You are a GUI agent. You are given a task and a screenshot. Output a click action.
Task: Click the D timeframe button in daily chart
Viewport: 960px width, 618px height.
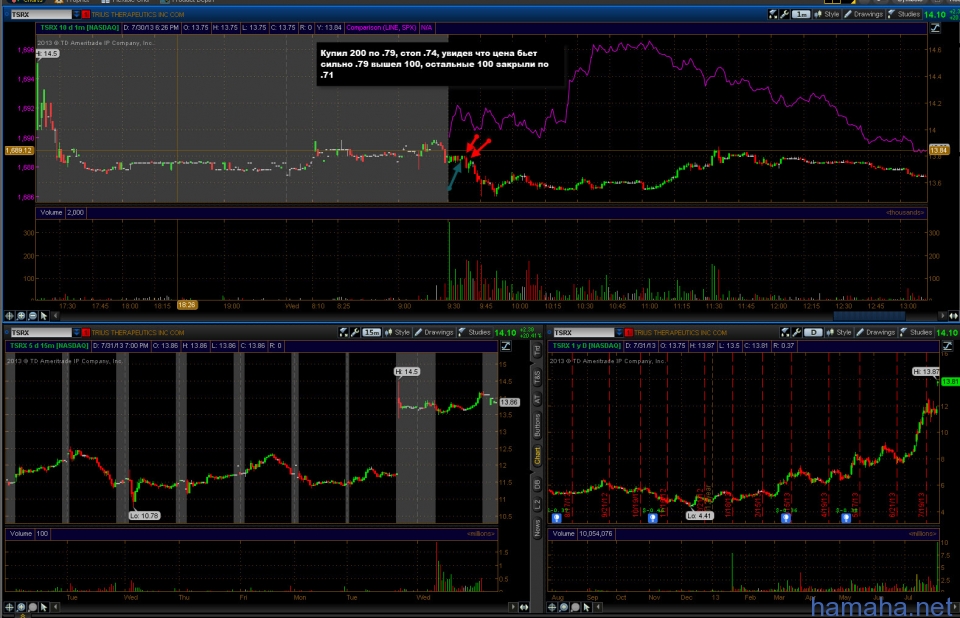point(813,333)
